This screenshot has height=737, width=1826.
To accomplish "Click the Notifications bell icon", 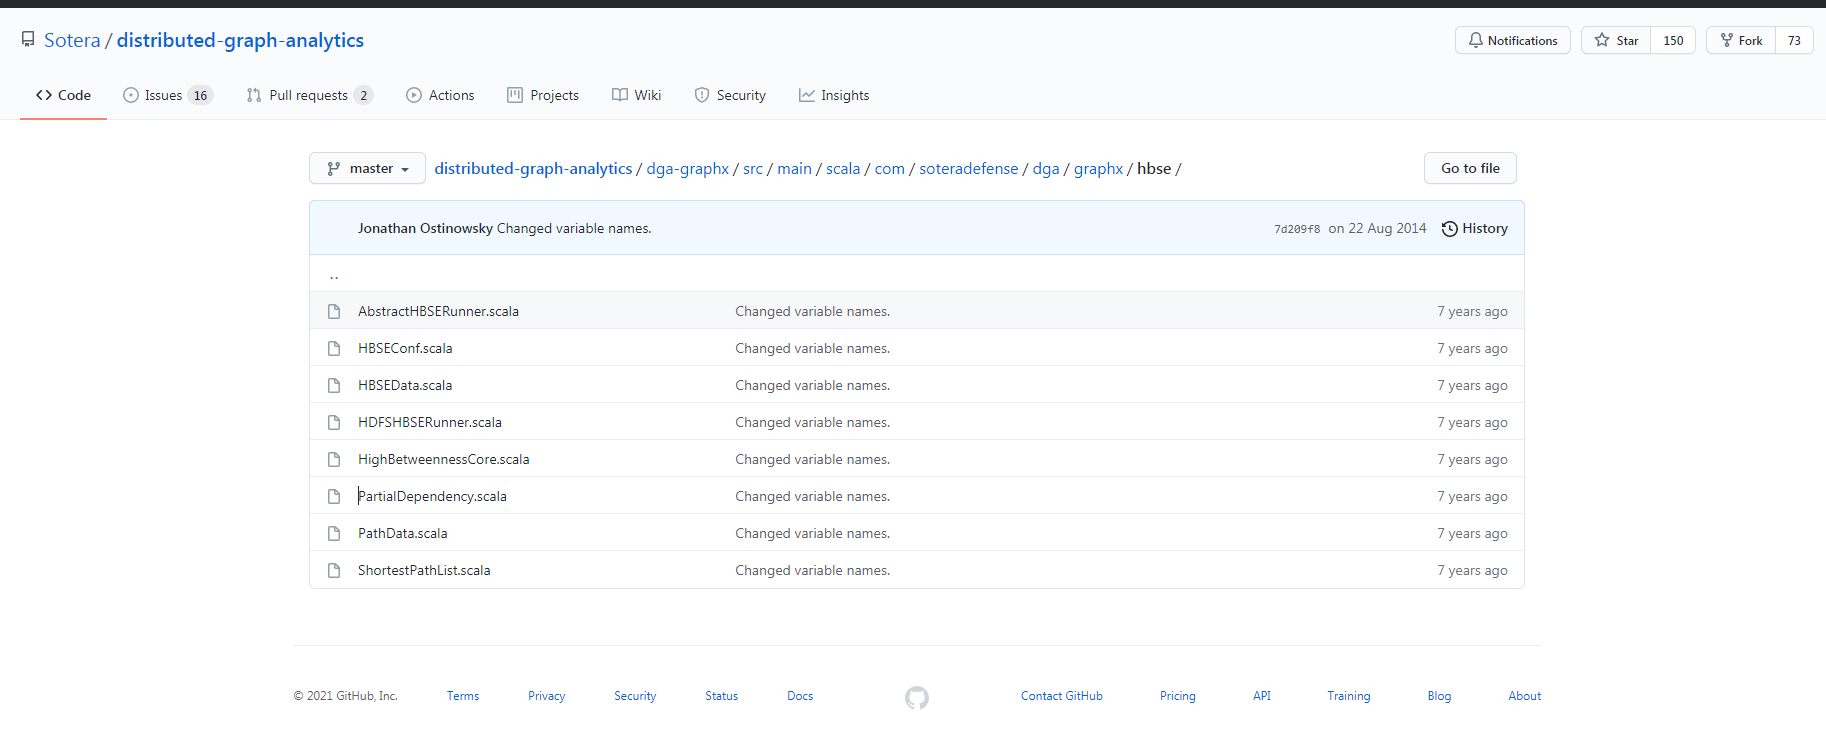I will [x=1476, y=41].
